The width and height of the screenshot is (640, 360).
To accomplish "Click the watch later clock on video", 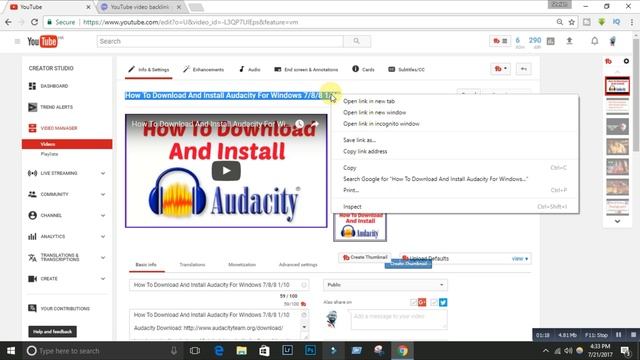I will pos(300,123).
